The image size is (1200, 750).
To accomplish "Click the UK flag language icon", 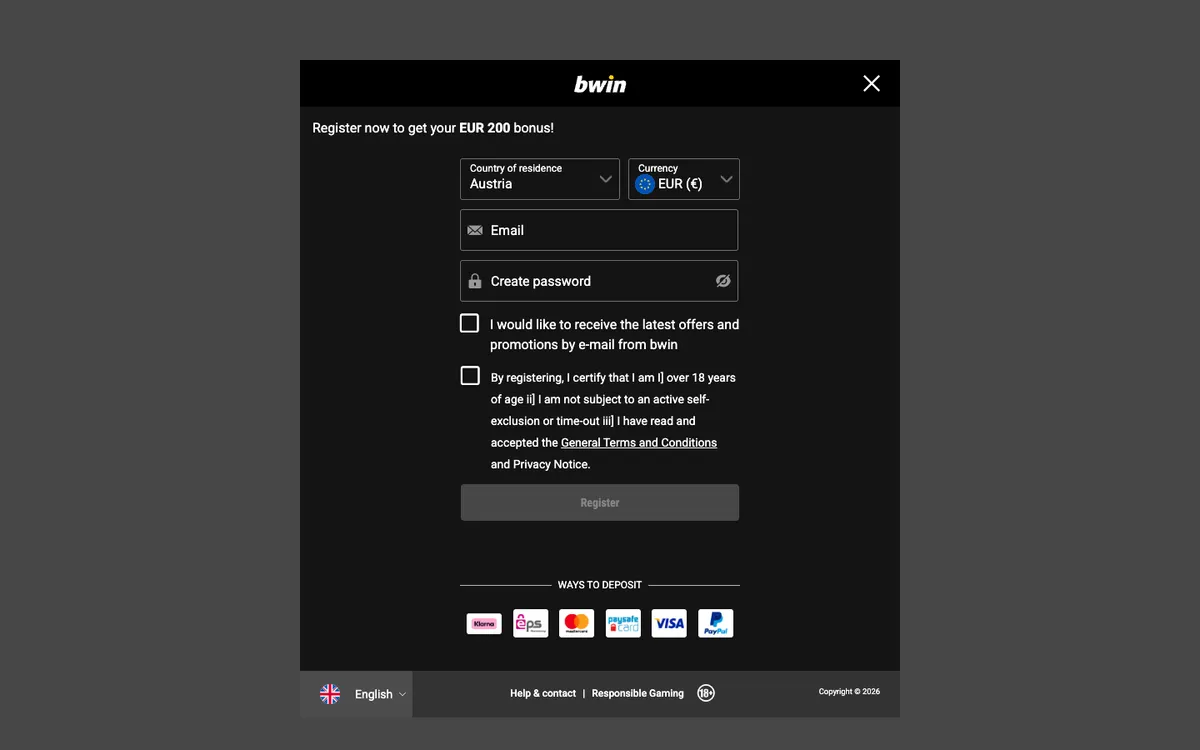I will [x=330, y=694].
